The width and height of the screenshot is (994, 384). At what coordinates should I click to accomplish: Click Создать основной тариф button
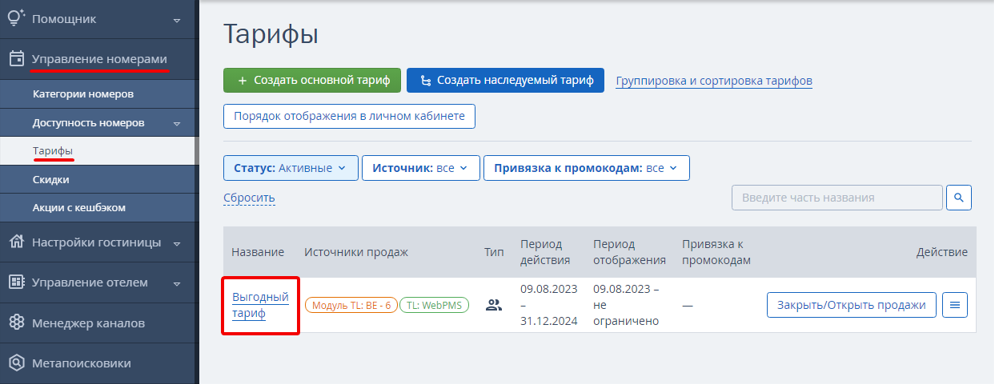pyautogui.click(x=312, y=80)
